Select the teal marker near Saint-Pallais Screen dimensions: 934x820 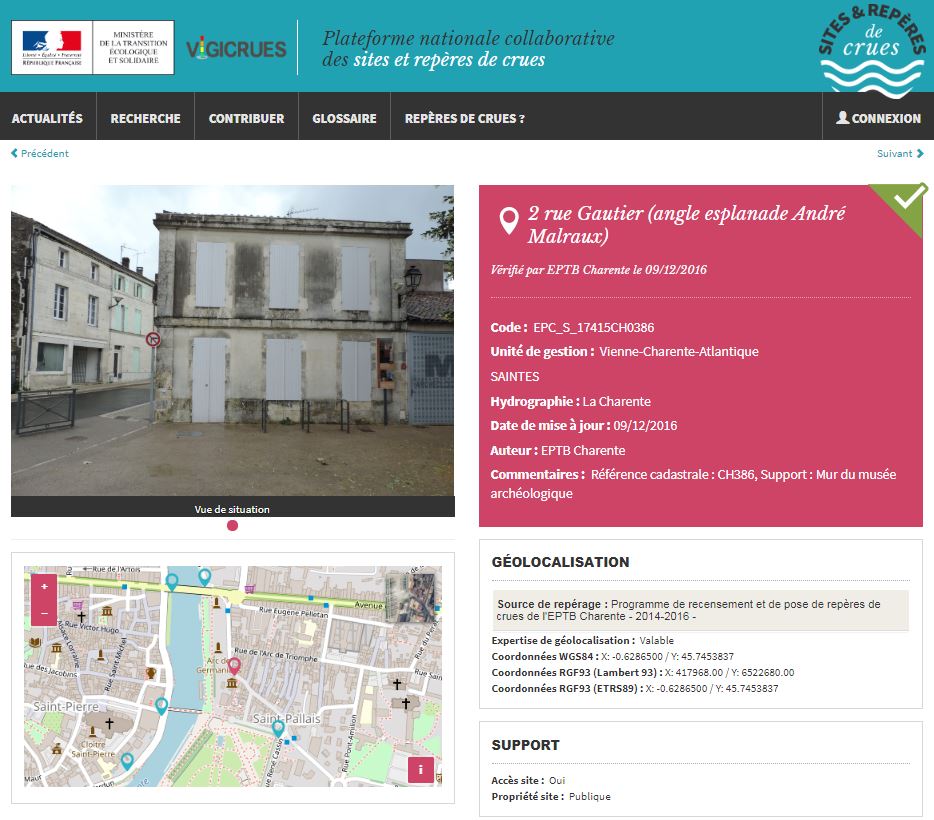click(278, 729)
